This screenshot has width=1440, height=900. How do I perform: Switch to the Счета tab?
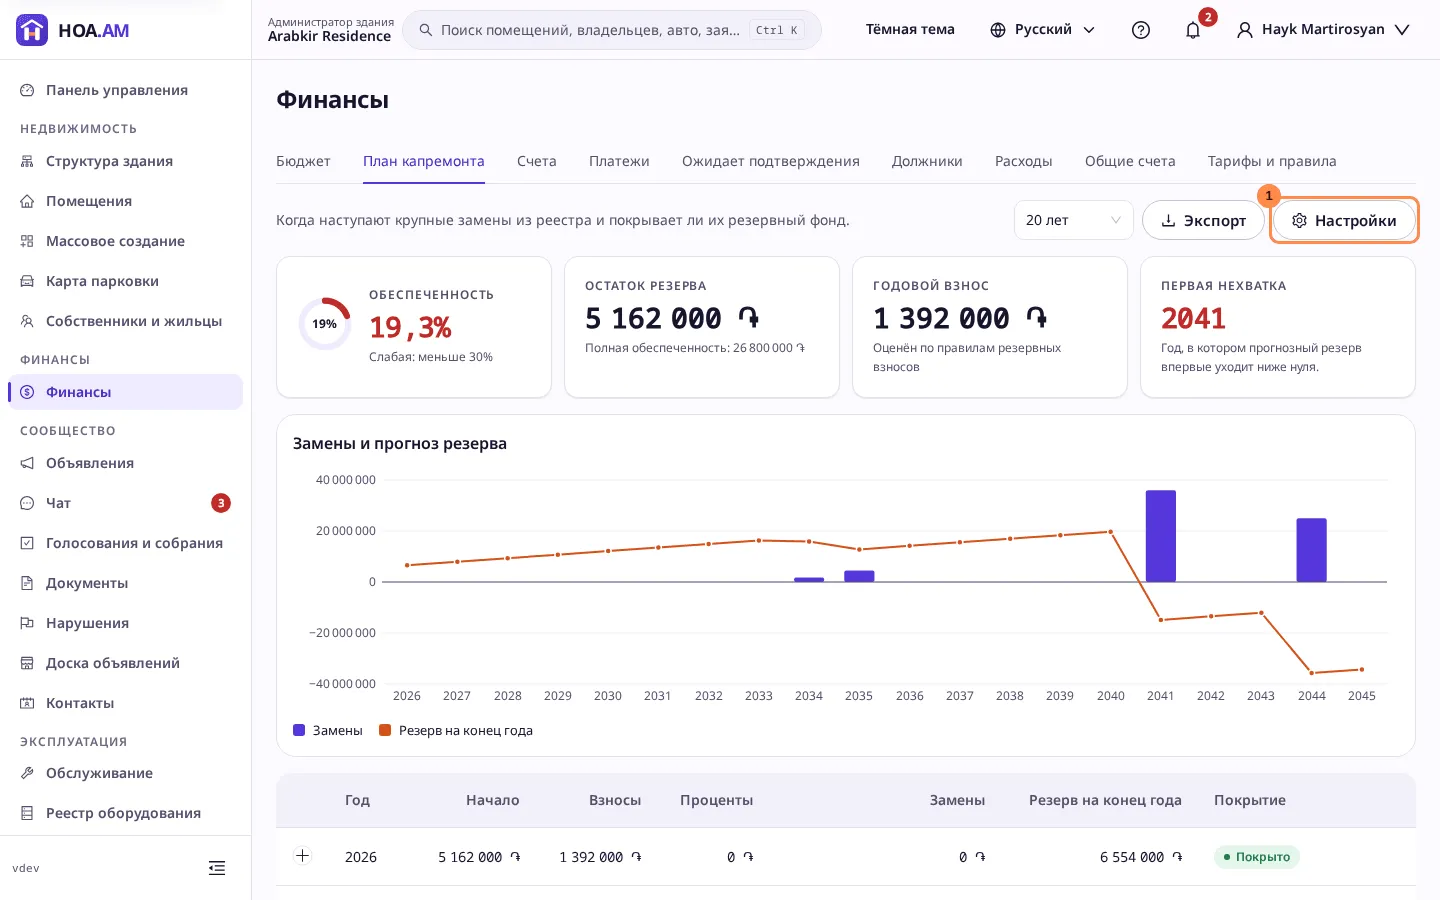click(x=537, y=161)
